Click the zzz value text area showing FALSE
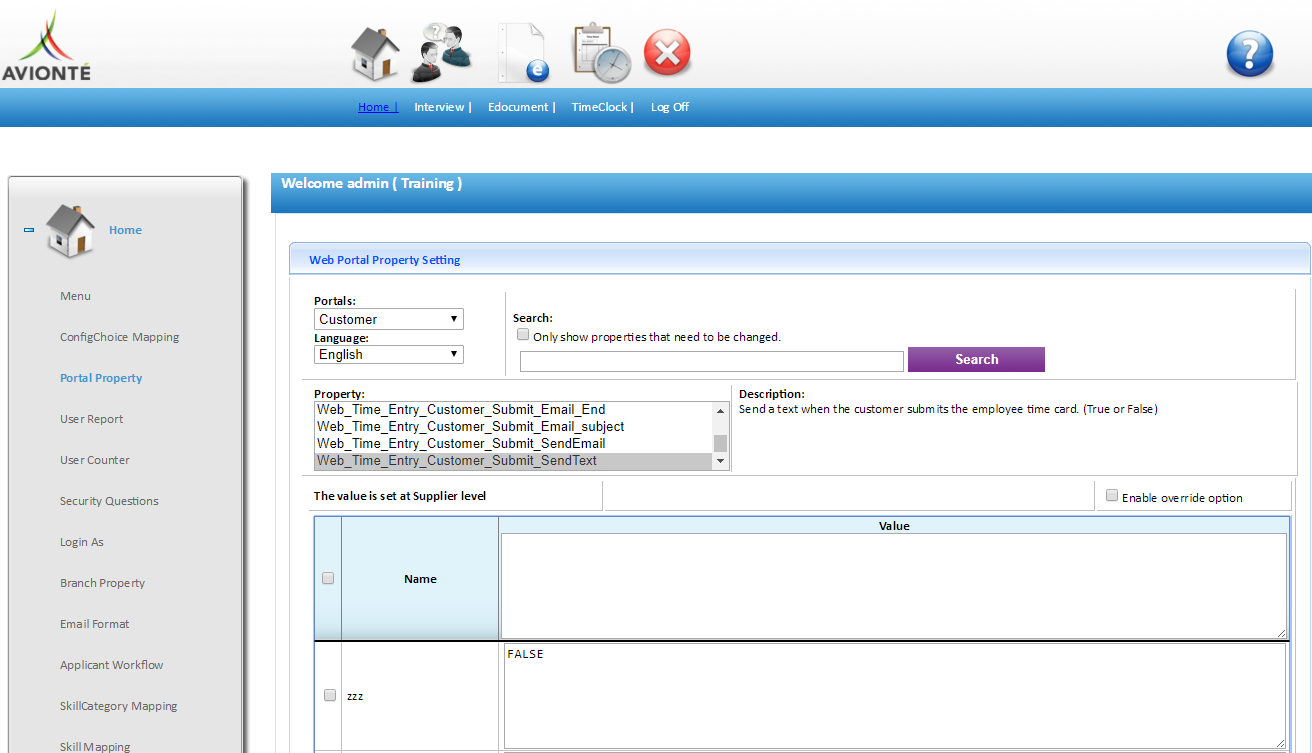 [x=894, y=696]
